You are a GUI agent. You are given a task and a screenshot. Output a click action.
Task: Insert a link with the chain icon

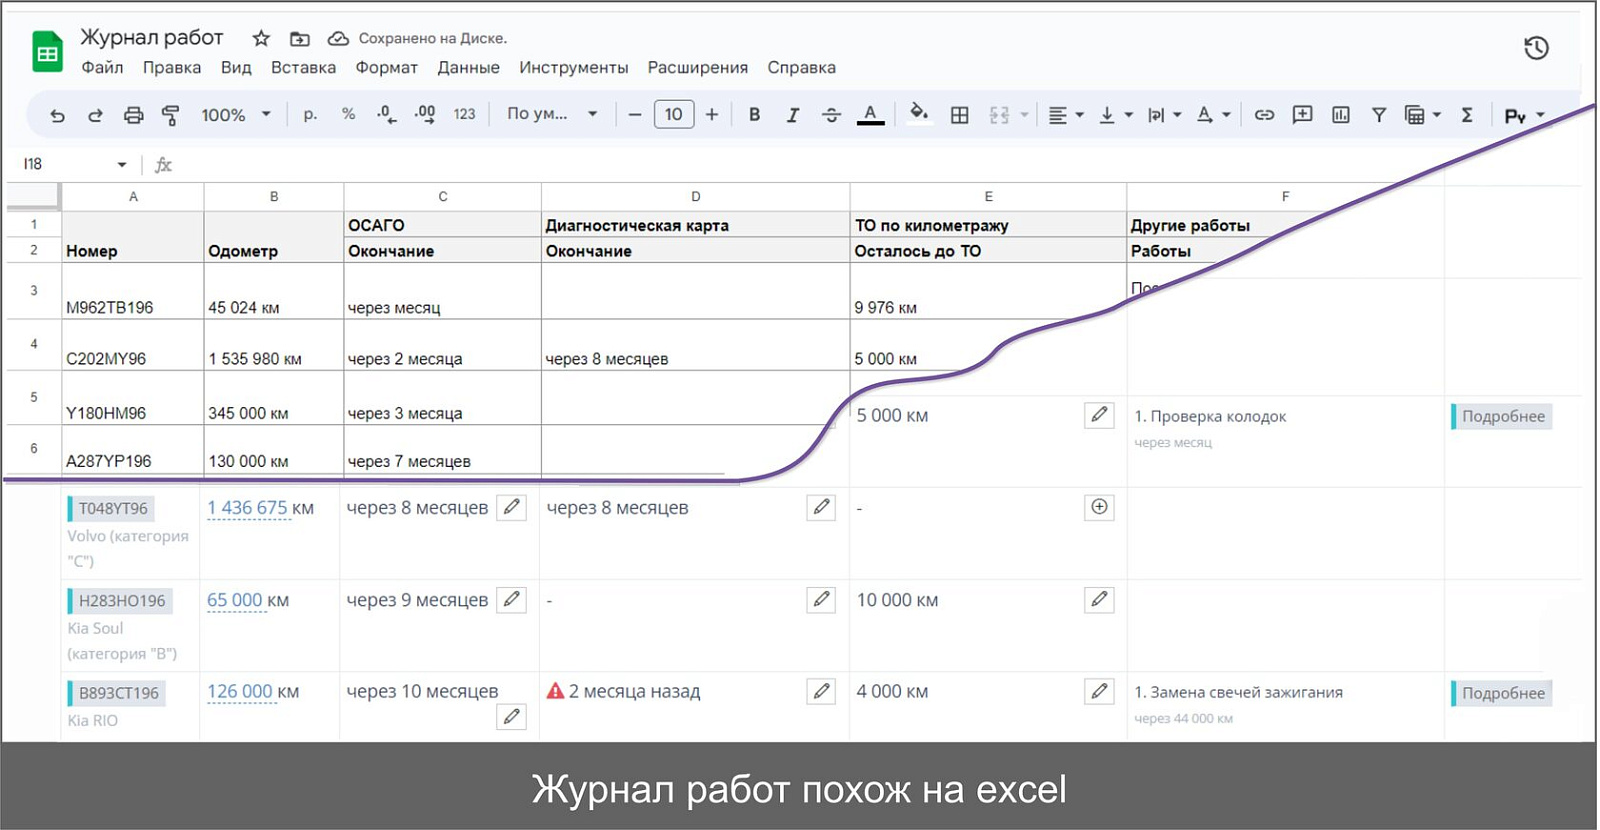pos(1264,115)
